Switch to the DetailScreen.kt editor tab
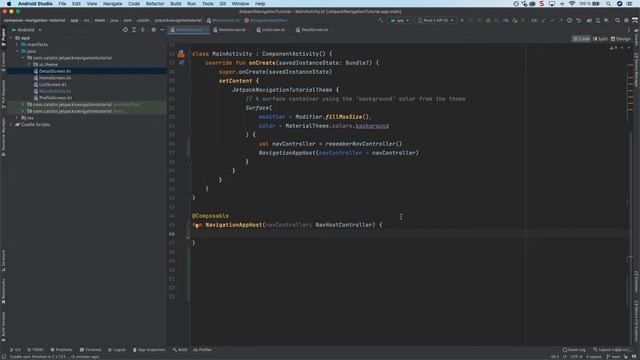This screenshot has height=360, width=640. click(314, 30)
